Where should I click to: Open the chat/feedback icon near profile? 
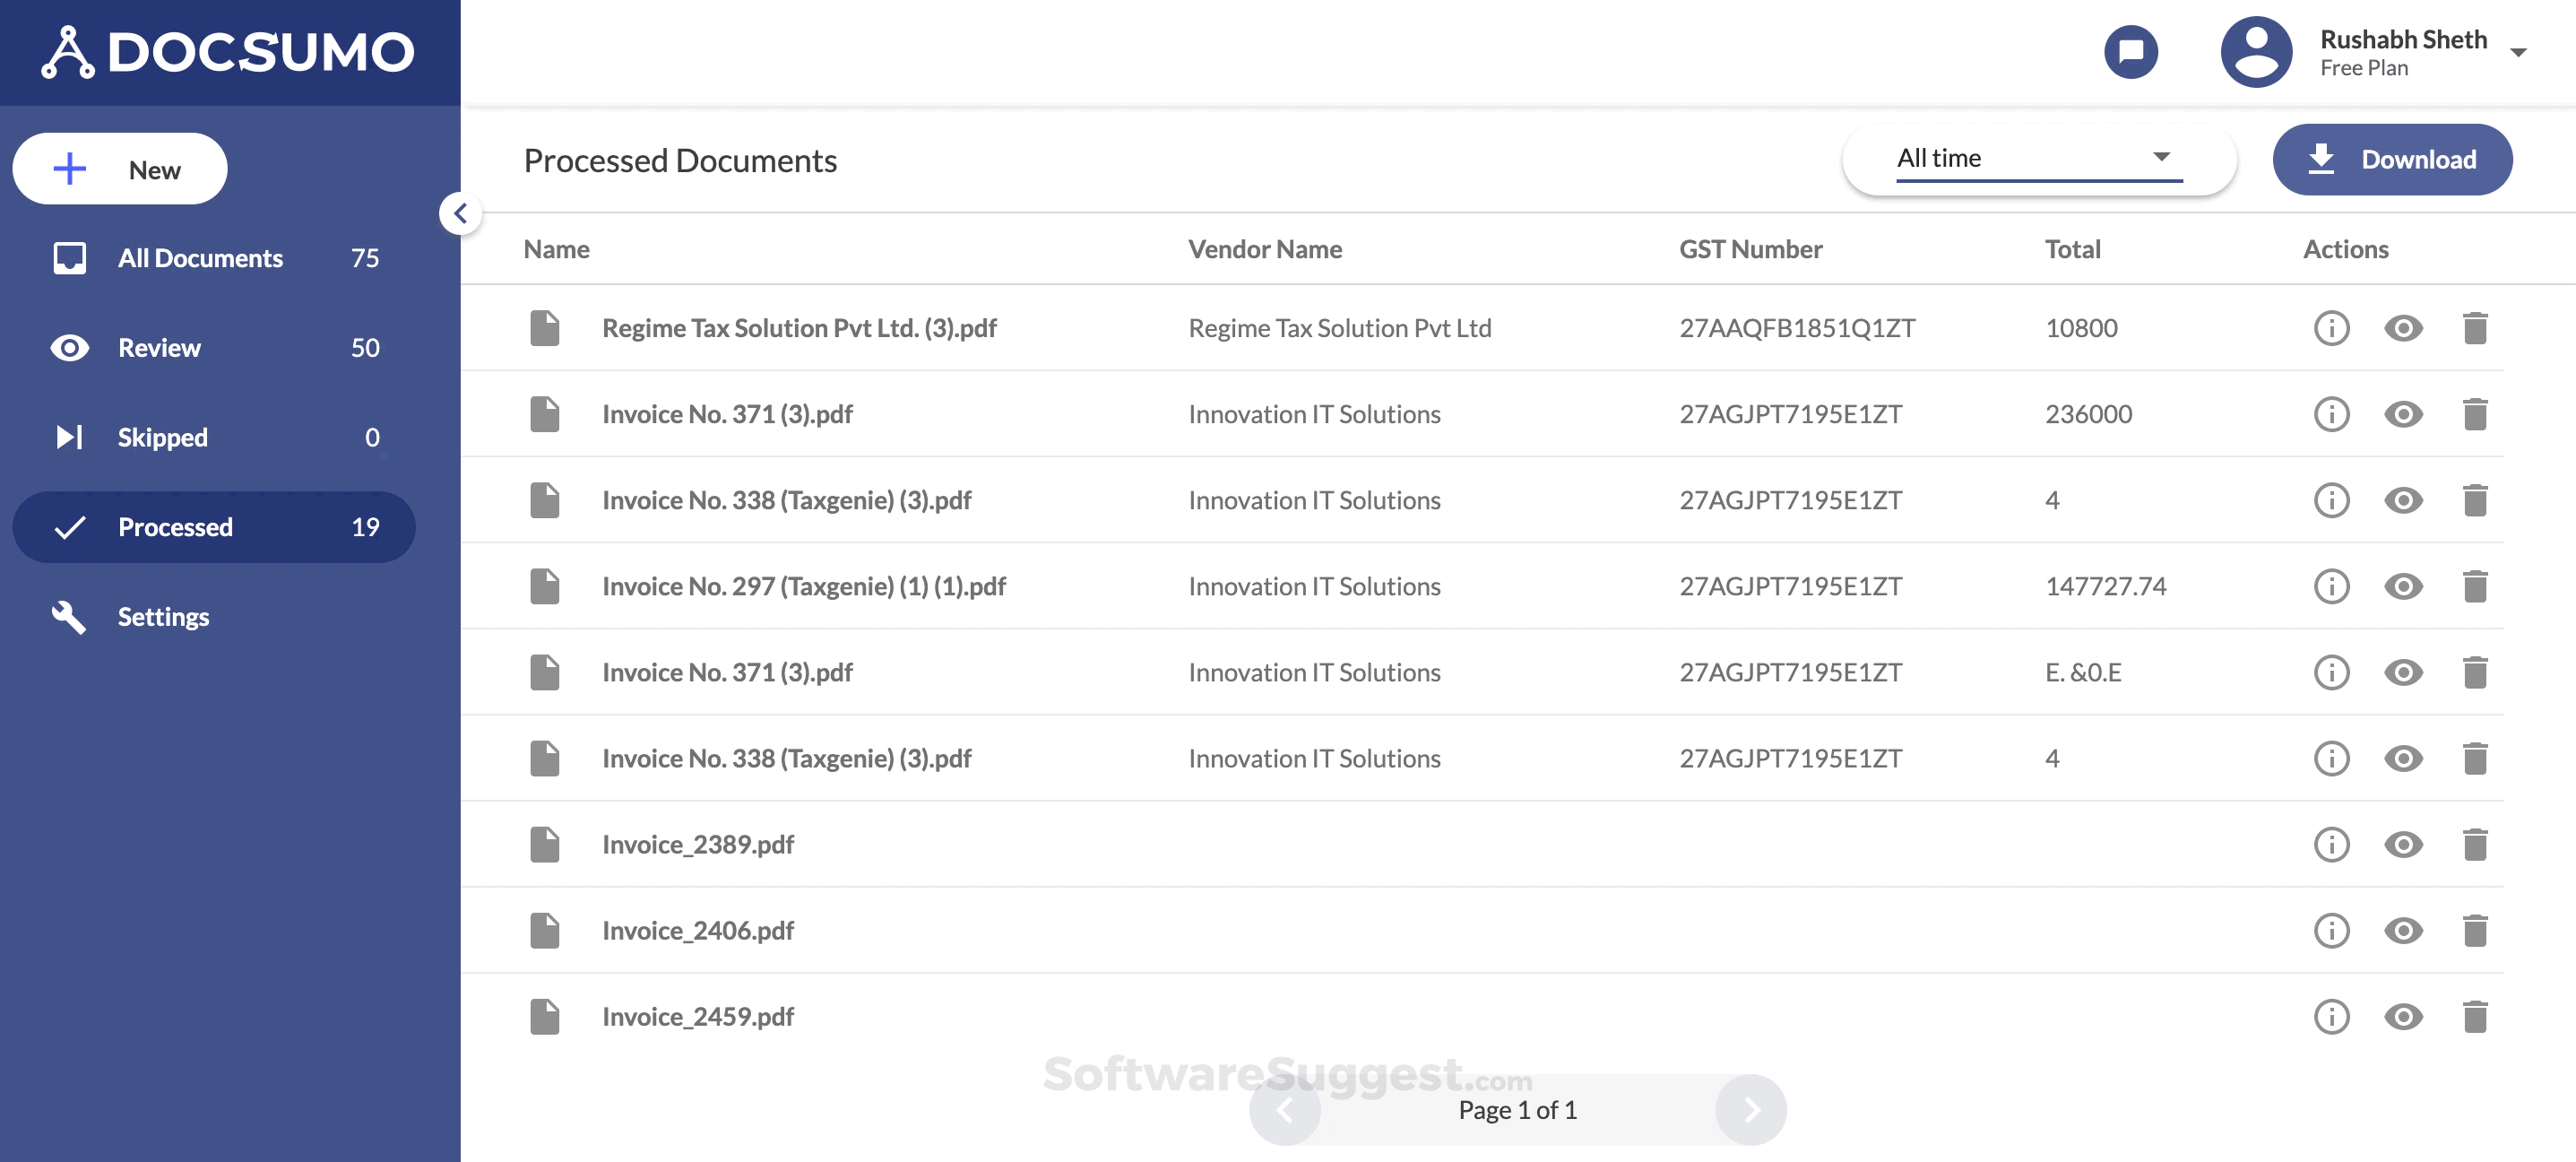[2131, 52]
